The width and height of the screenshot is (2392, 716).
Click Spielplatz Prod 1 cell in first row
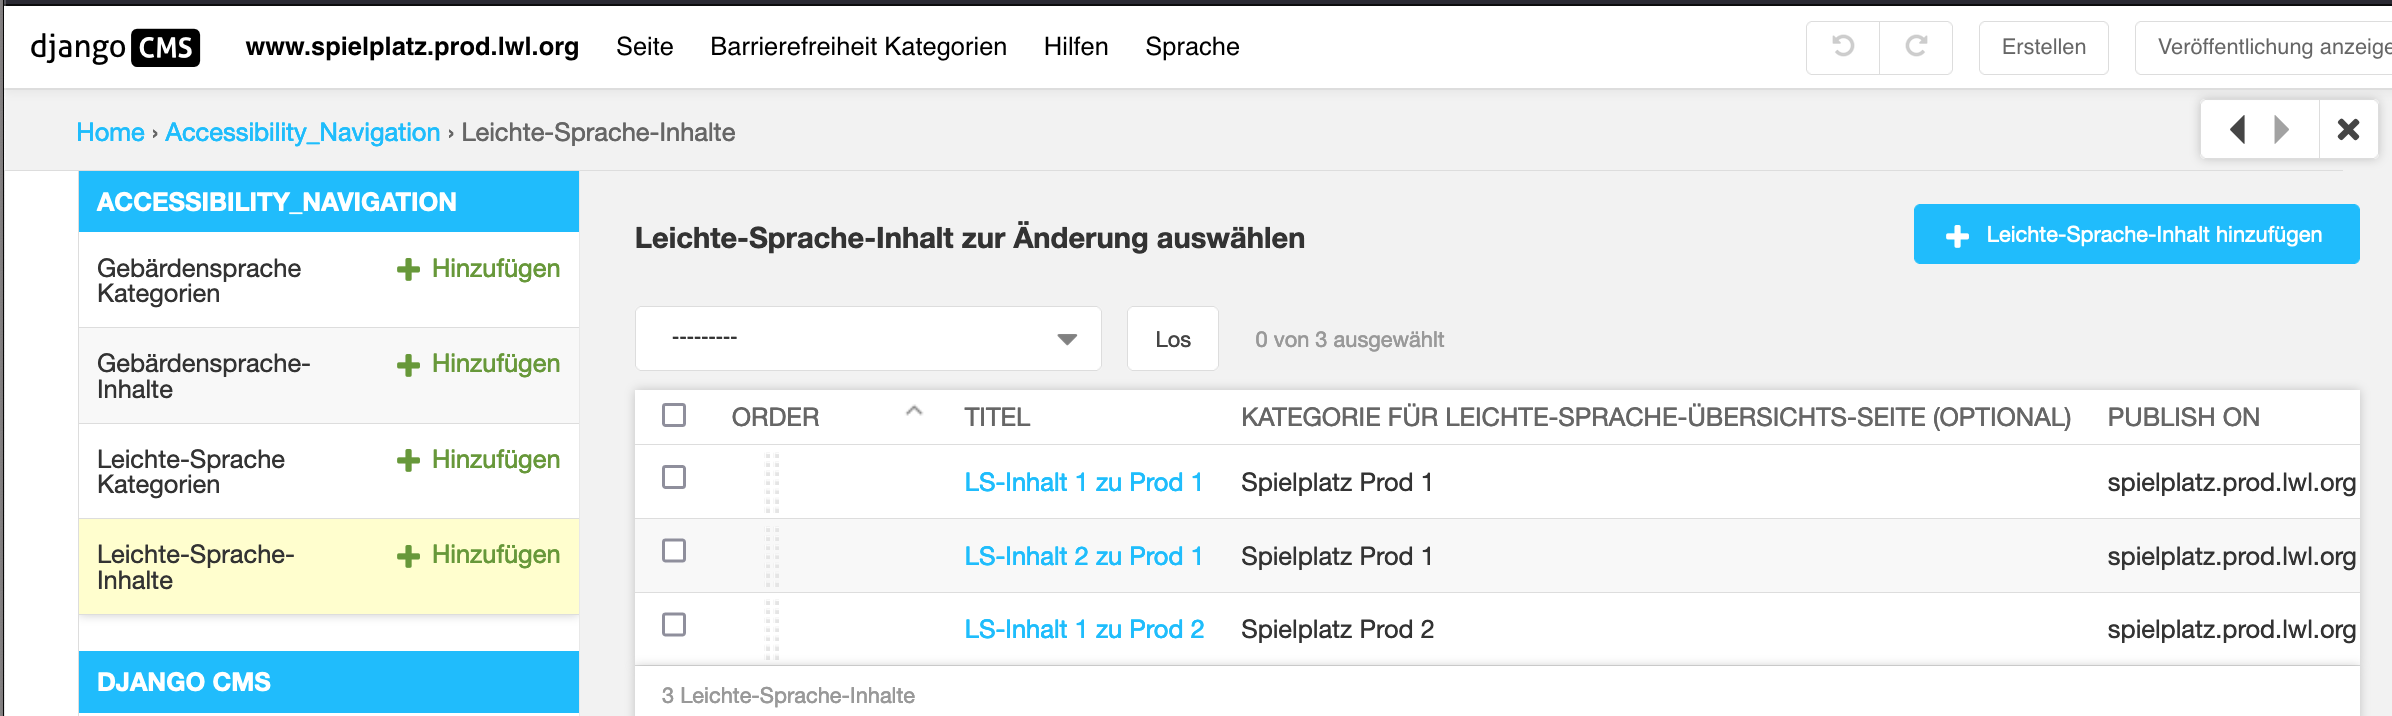coord(1337,482)
